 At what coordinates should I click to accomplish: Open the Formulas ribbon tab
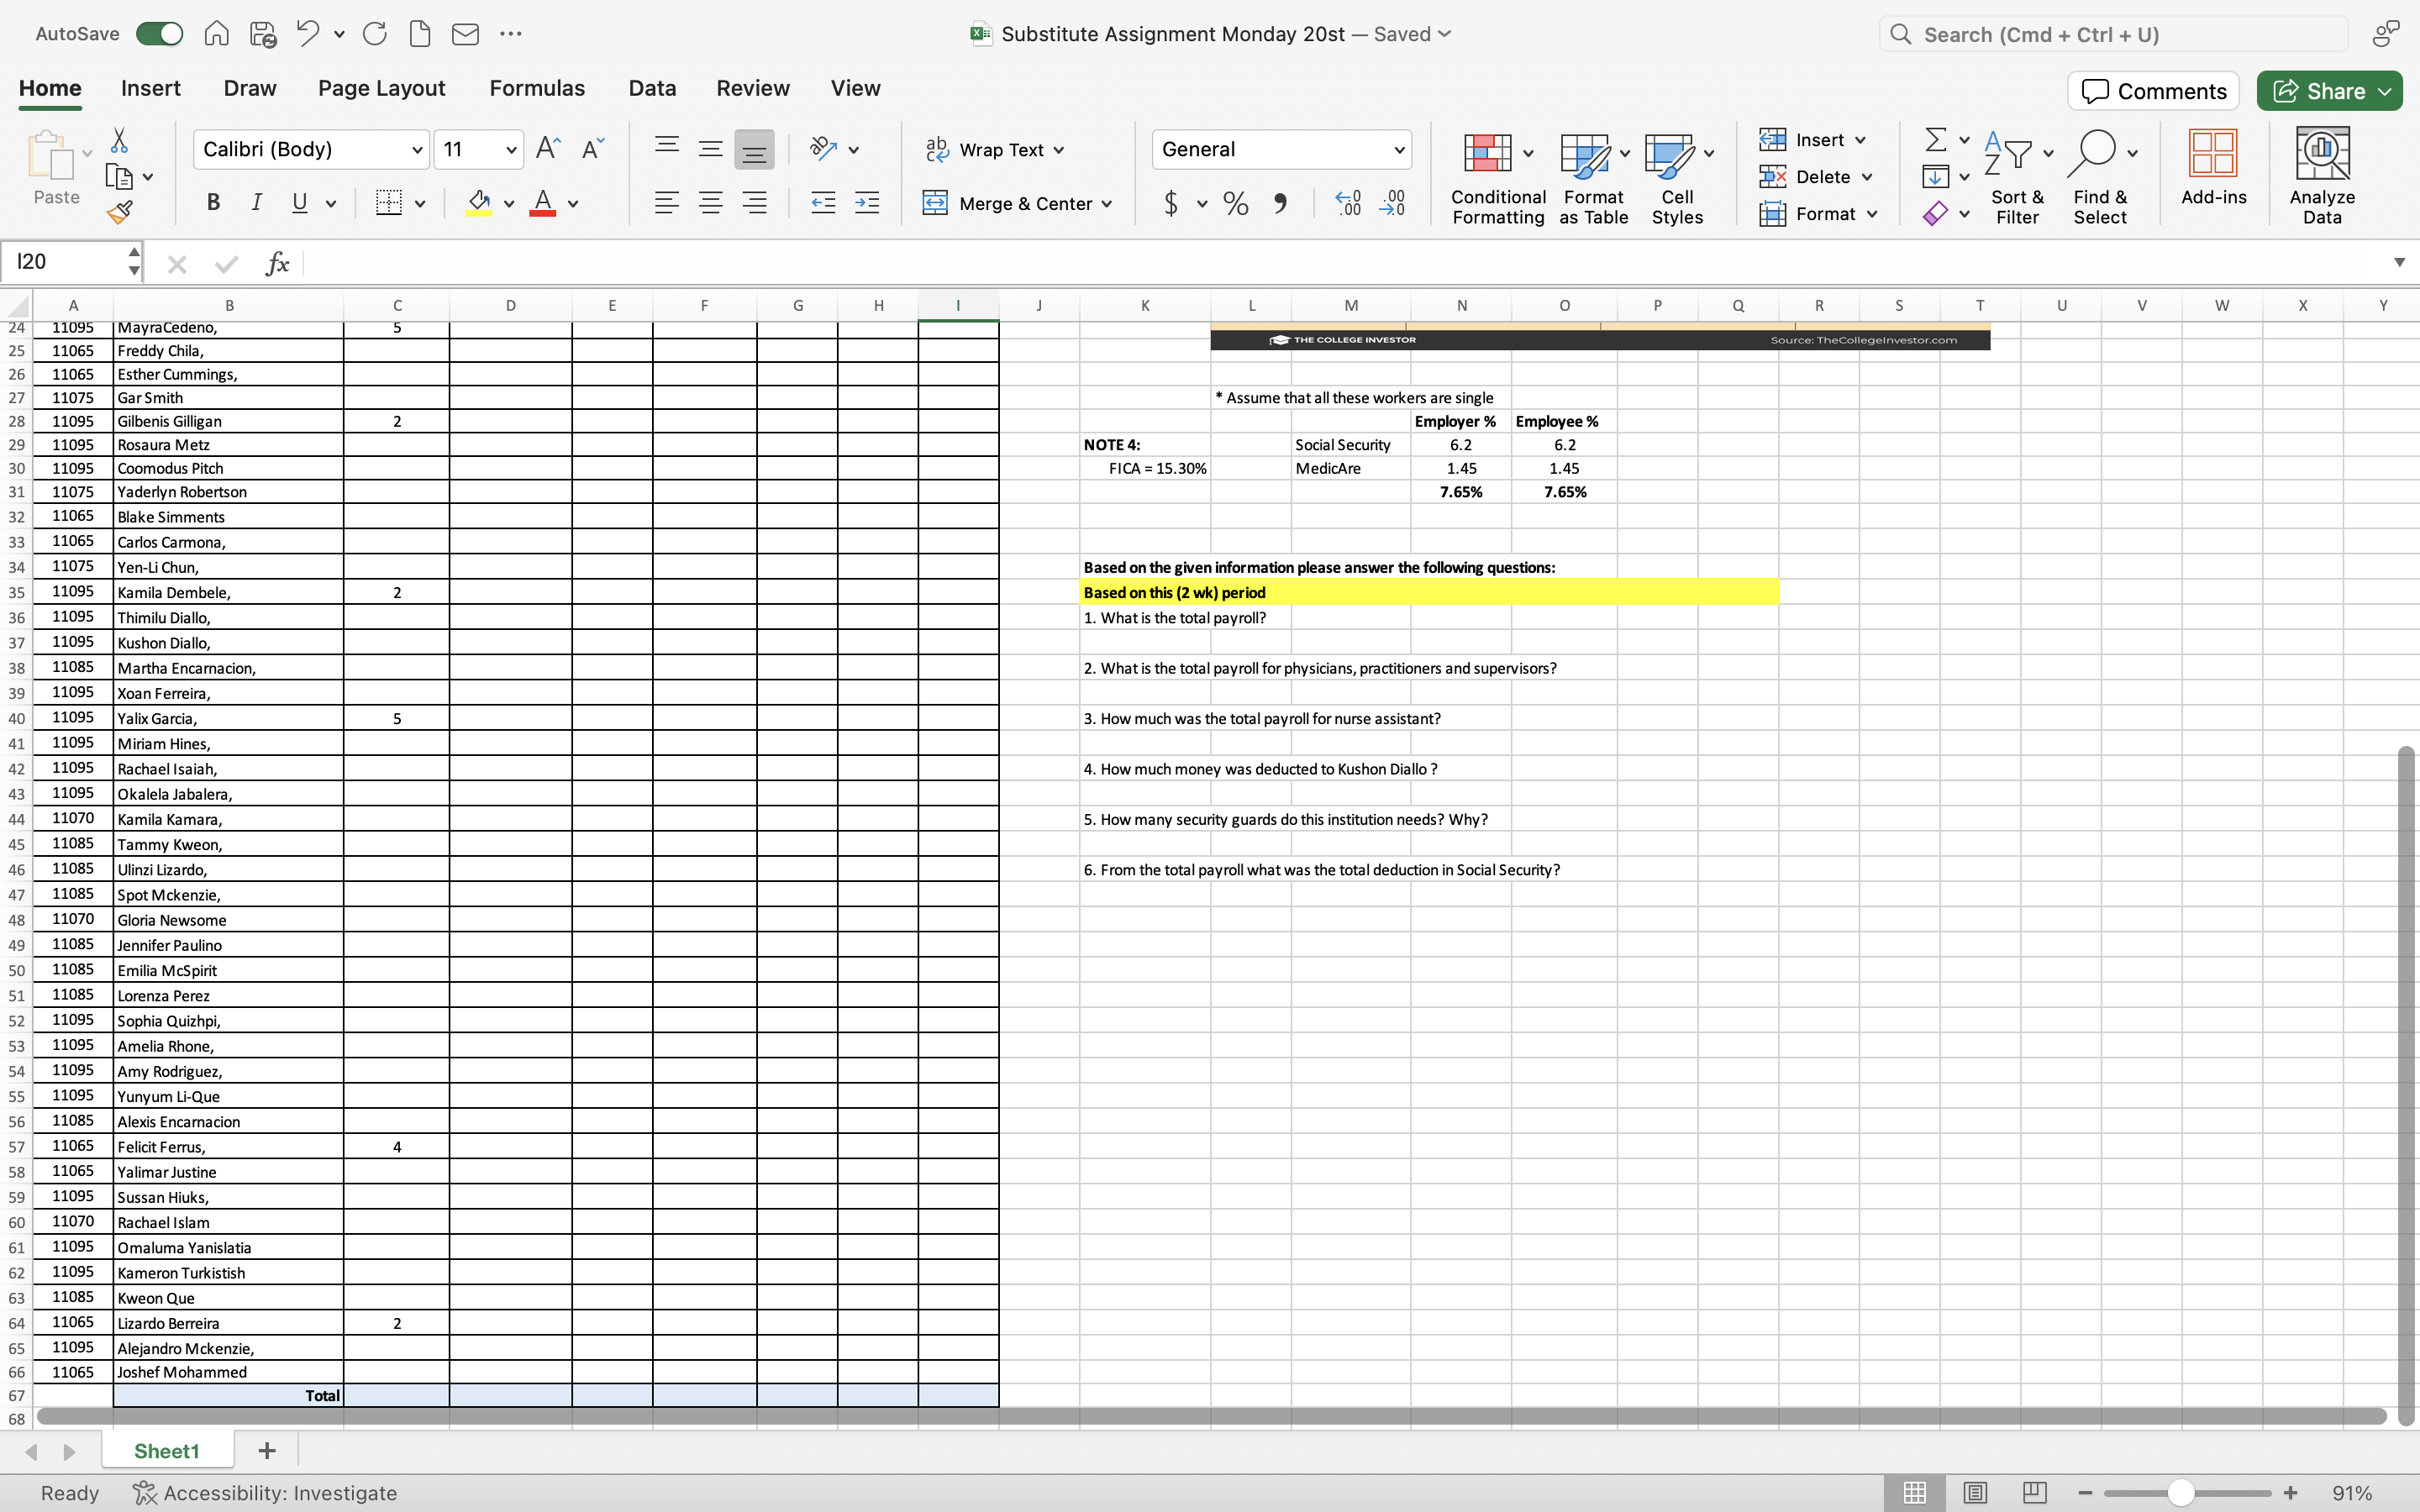[x=537, y=88]
